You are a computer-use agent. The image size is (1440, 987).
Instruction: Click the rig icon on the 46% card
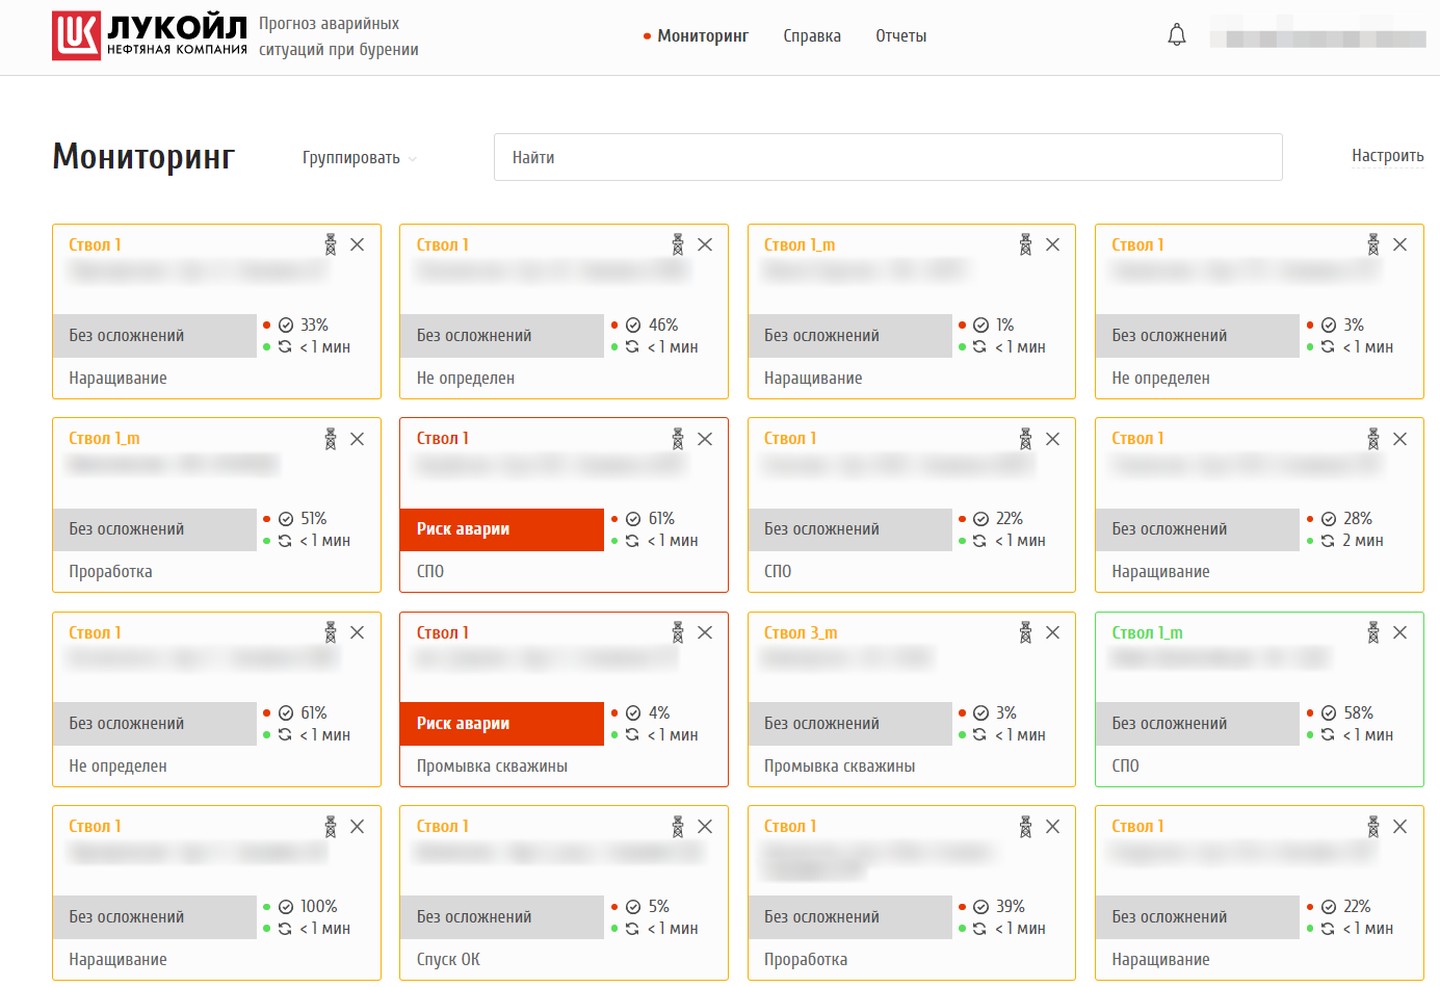click(x=678, y=245)
